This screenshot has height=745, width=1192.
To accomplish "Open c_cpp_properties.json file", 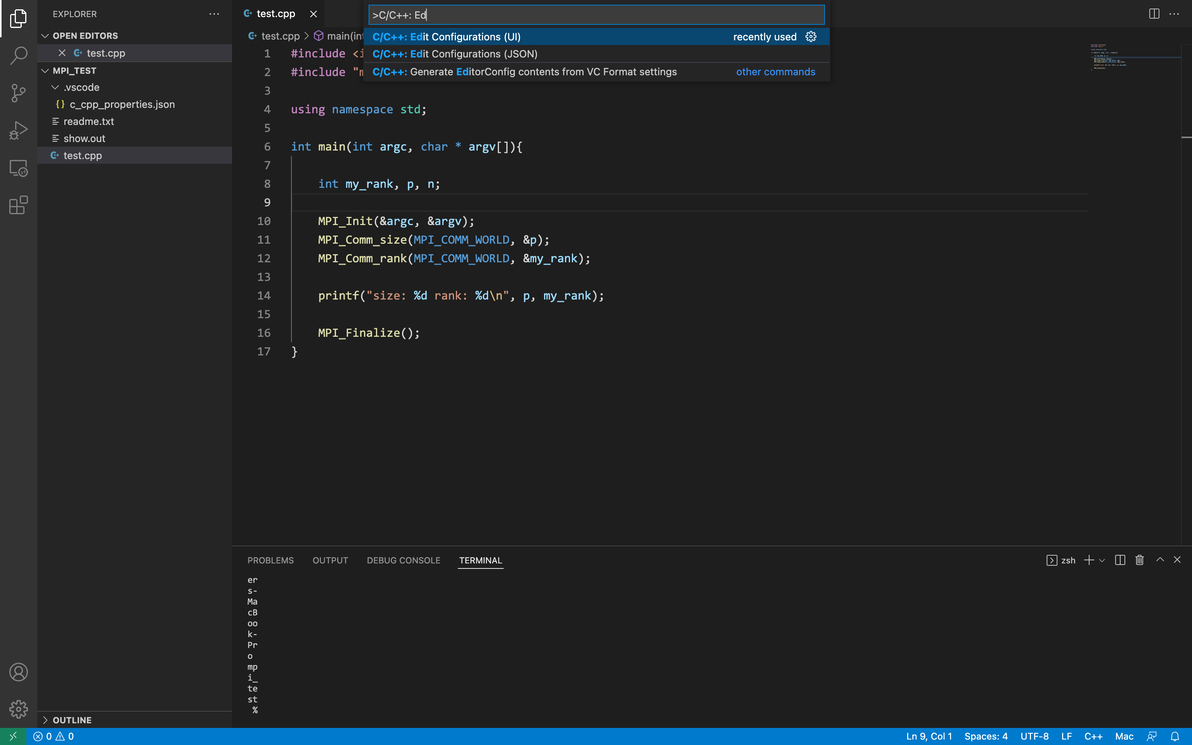I will (135, 104).
